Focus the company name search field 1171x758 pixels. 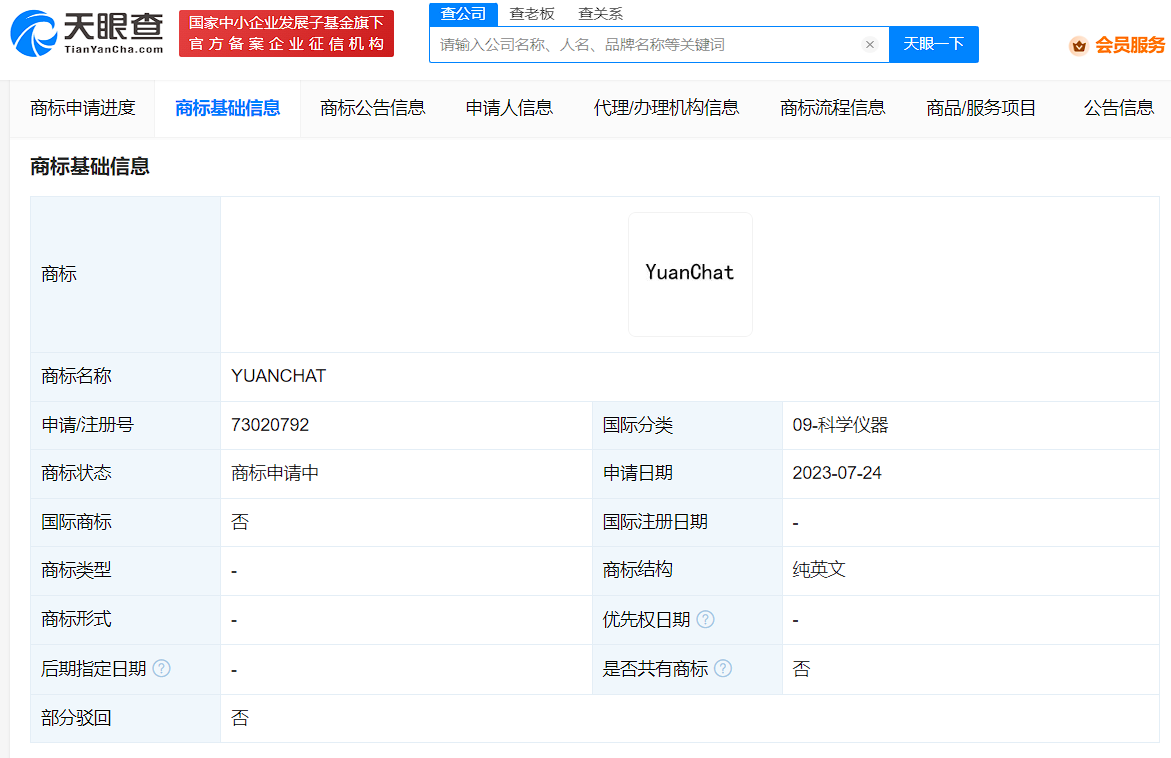[646, 45]
